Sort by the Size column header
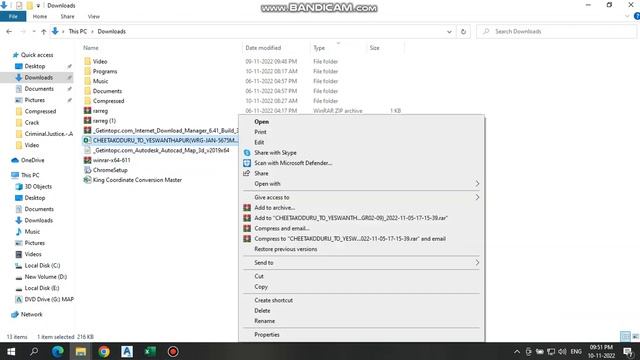 (x=374, y=48)
